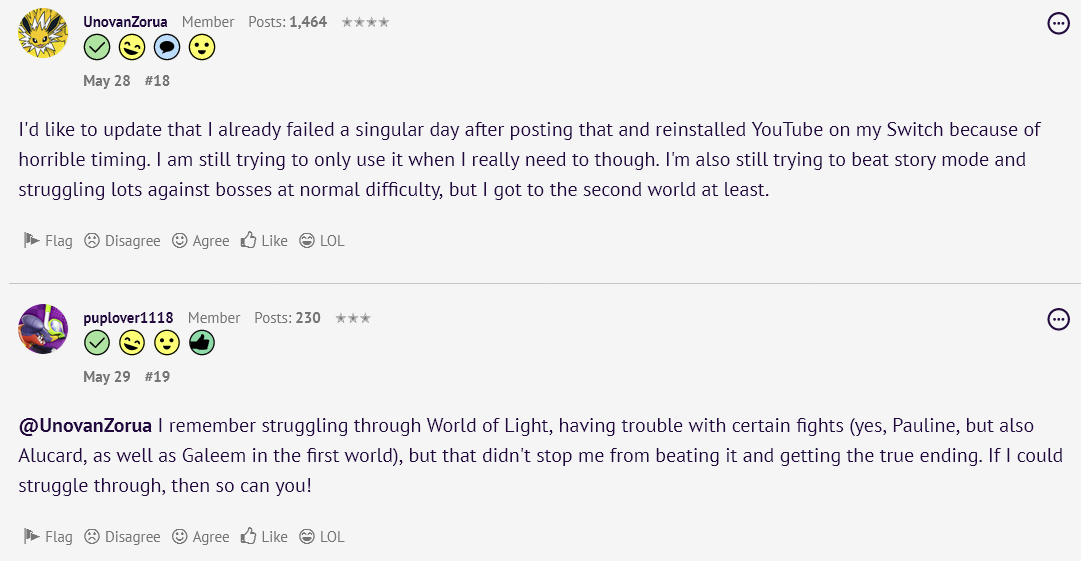Flag UnovanZorua's post #18
Image resolution: width=1081 pixels, height=561 pixels.
click(48, 241)
